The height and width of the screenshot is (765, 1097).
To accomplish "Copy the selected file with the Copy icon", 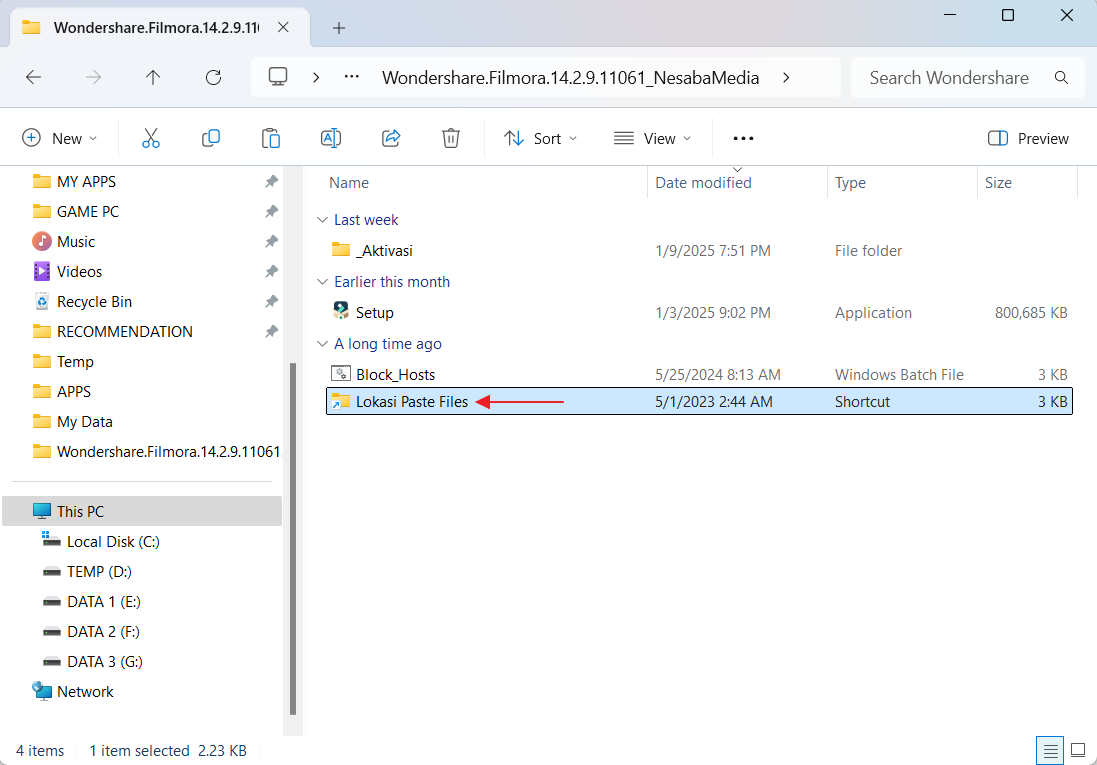I will click(211, 138).
